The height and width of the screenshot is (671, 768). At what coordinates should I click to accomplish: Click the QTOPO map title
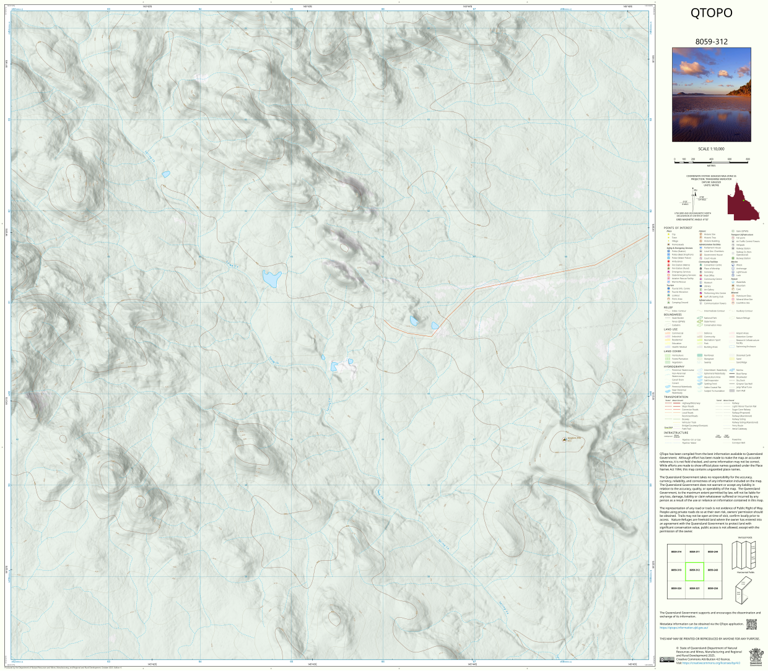(711, 13)
